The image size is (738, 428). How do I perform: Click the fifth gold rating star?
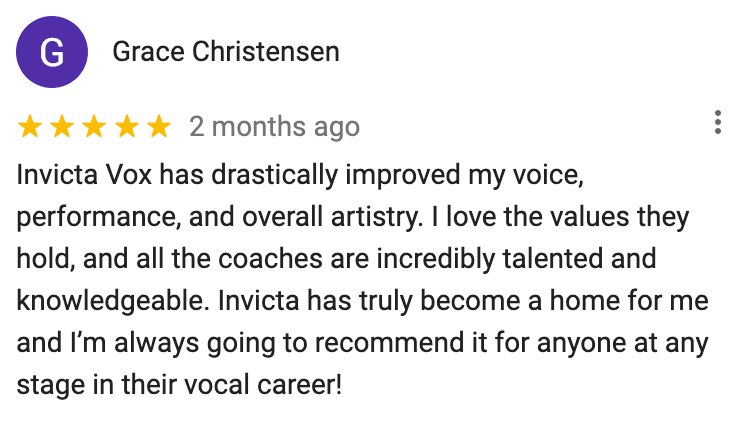[158, 127]
